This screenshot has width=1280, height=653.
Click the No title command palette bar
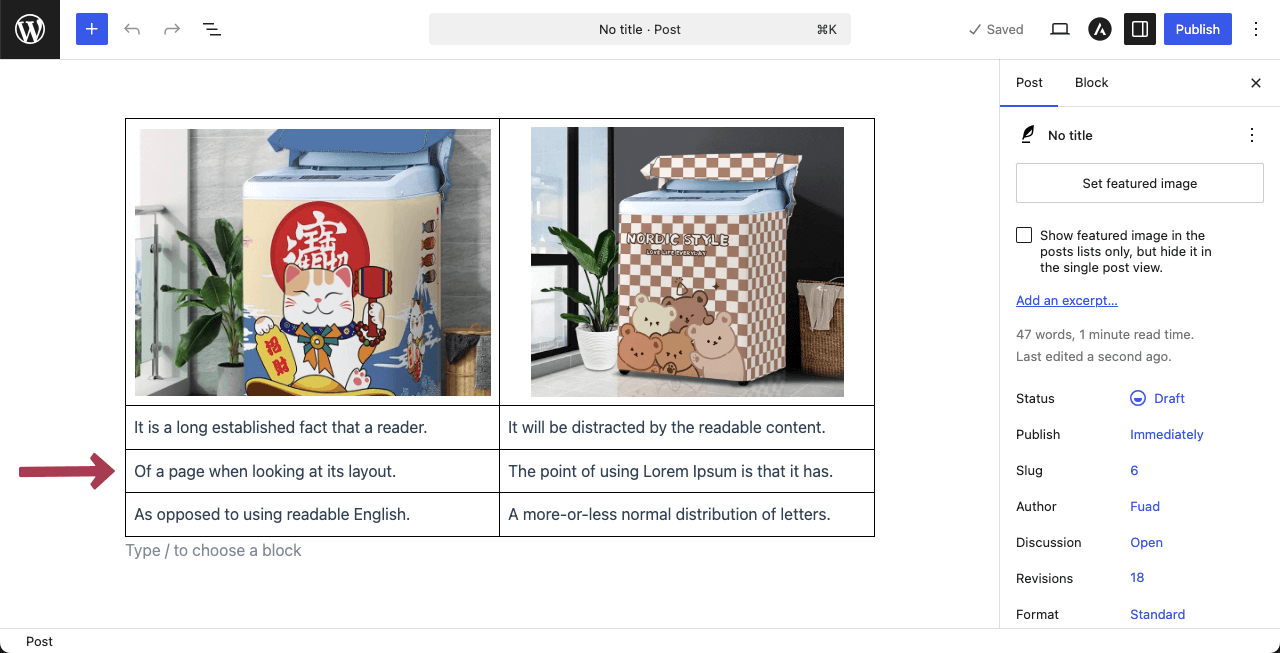640,29
